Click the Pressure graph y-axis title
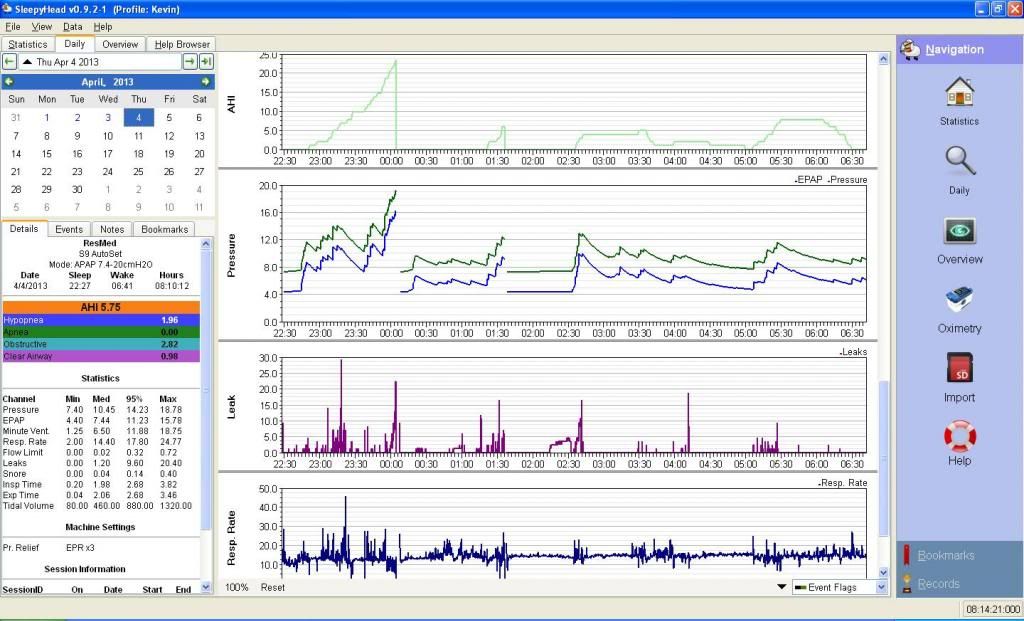Image resolution: width=1024 pixels, height=621 pixels. (x=231, y=255)
